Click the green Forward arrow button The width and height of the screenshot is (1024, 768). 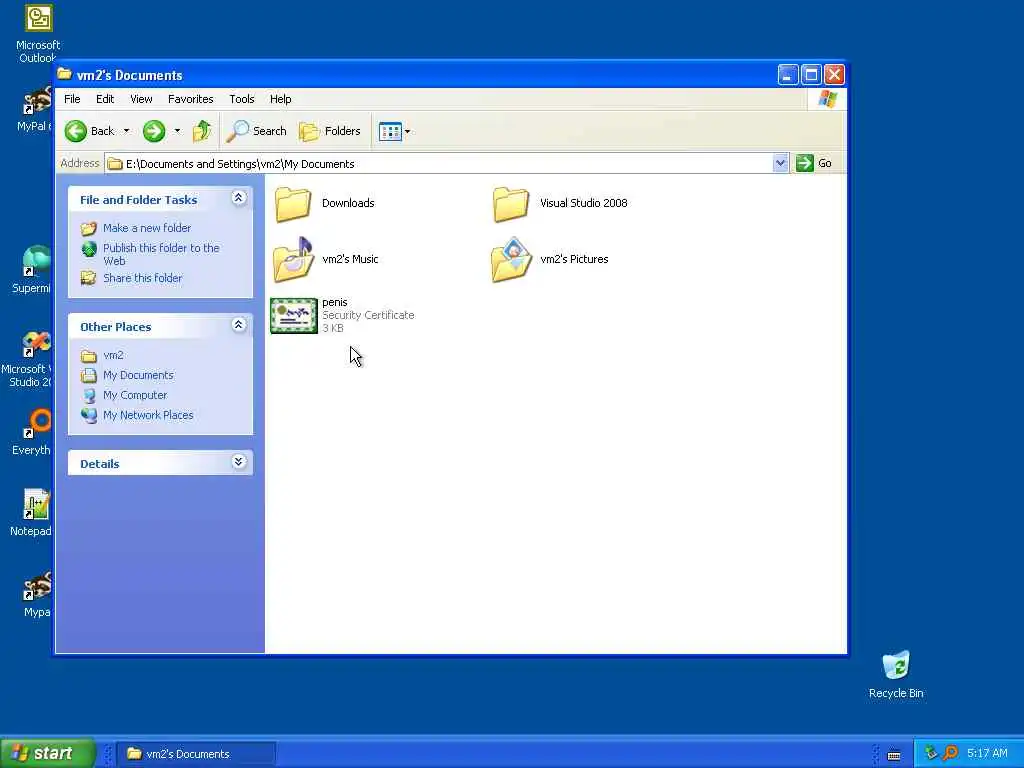(x=154, y=131)
